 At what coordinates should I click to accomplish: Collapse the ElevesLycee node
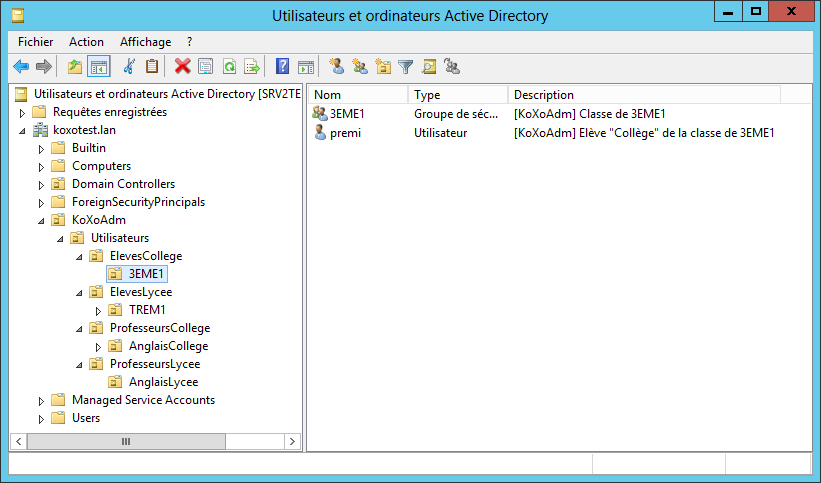coord(79,293)
